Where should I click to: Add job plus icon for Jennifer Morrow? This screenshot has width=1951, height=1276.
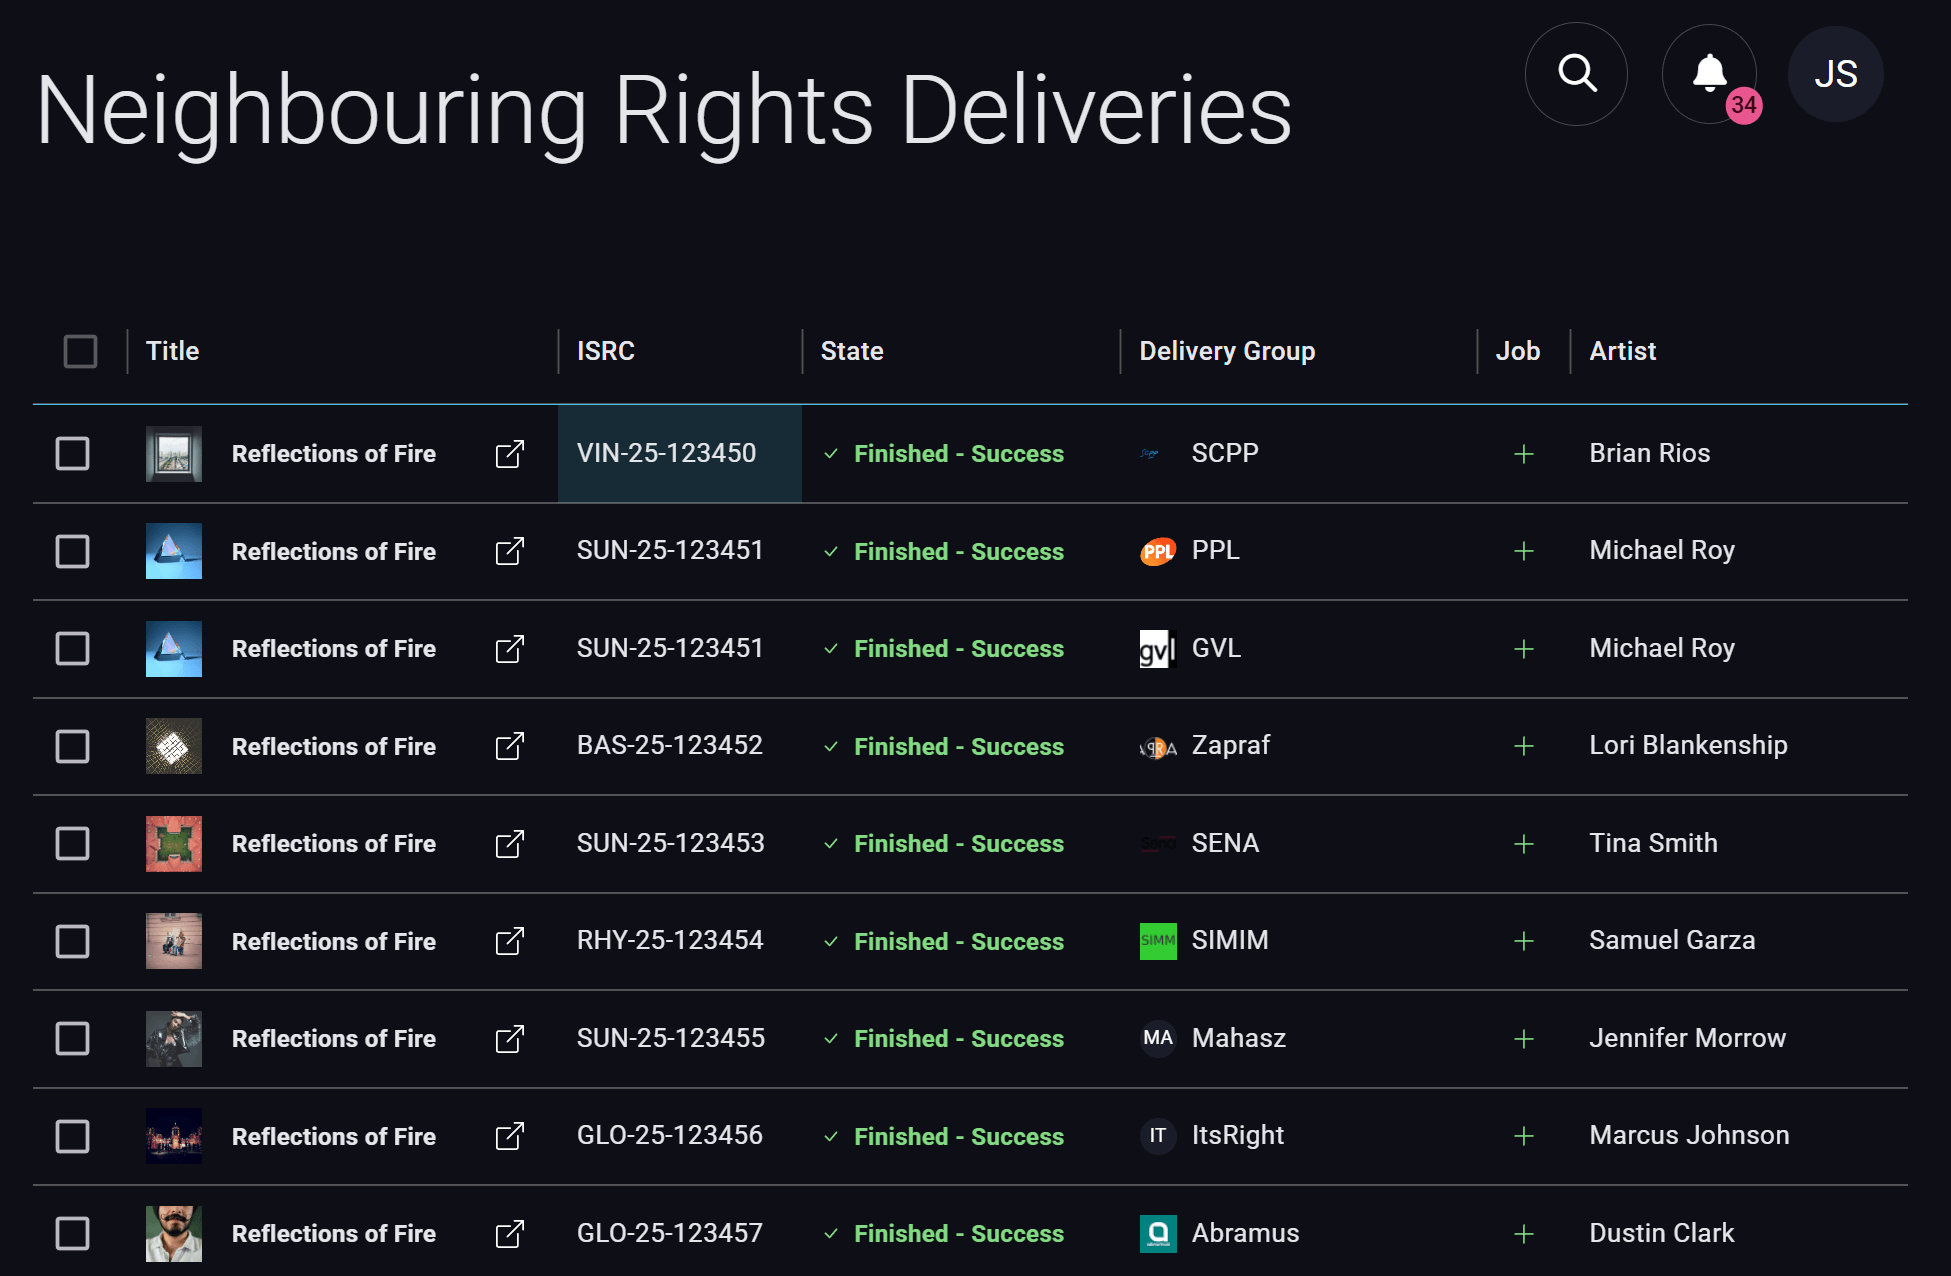coord(1524,1039)
